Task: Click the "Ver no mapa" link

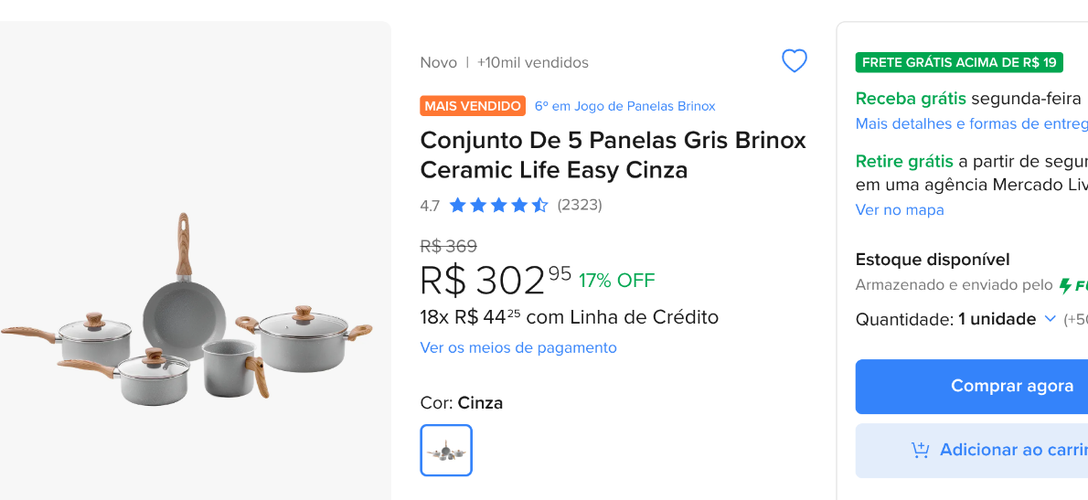Action: pyautogui.click(x=899, y=210)
